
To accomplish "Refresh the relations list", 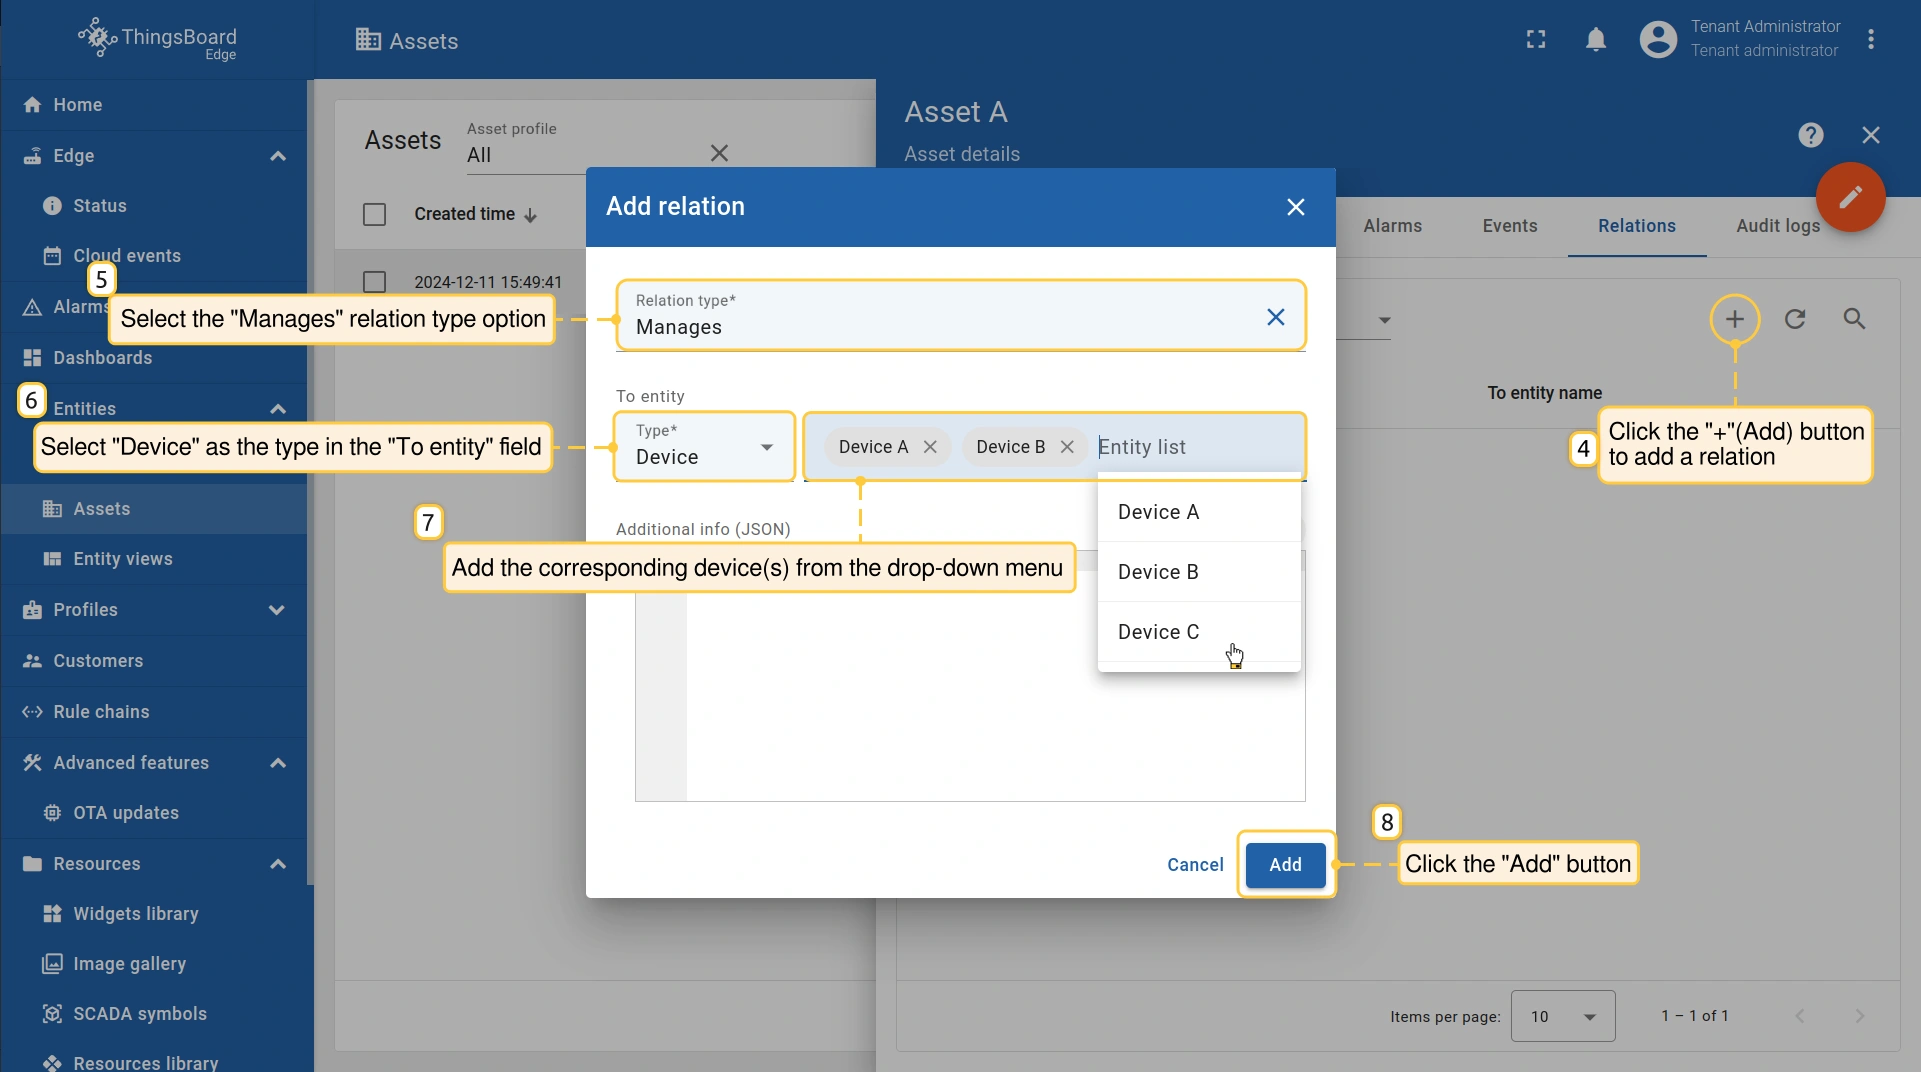I will [1795, 319].
